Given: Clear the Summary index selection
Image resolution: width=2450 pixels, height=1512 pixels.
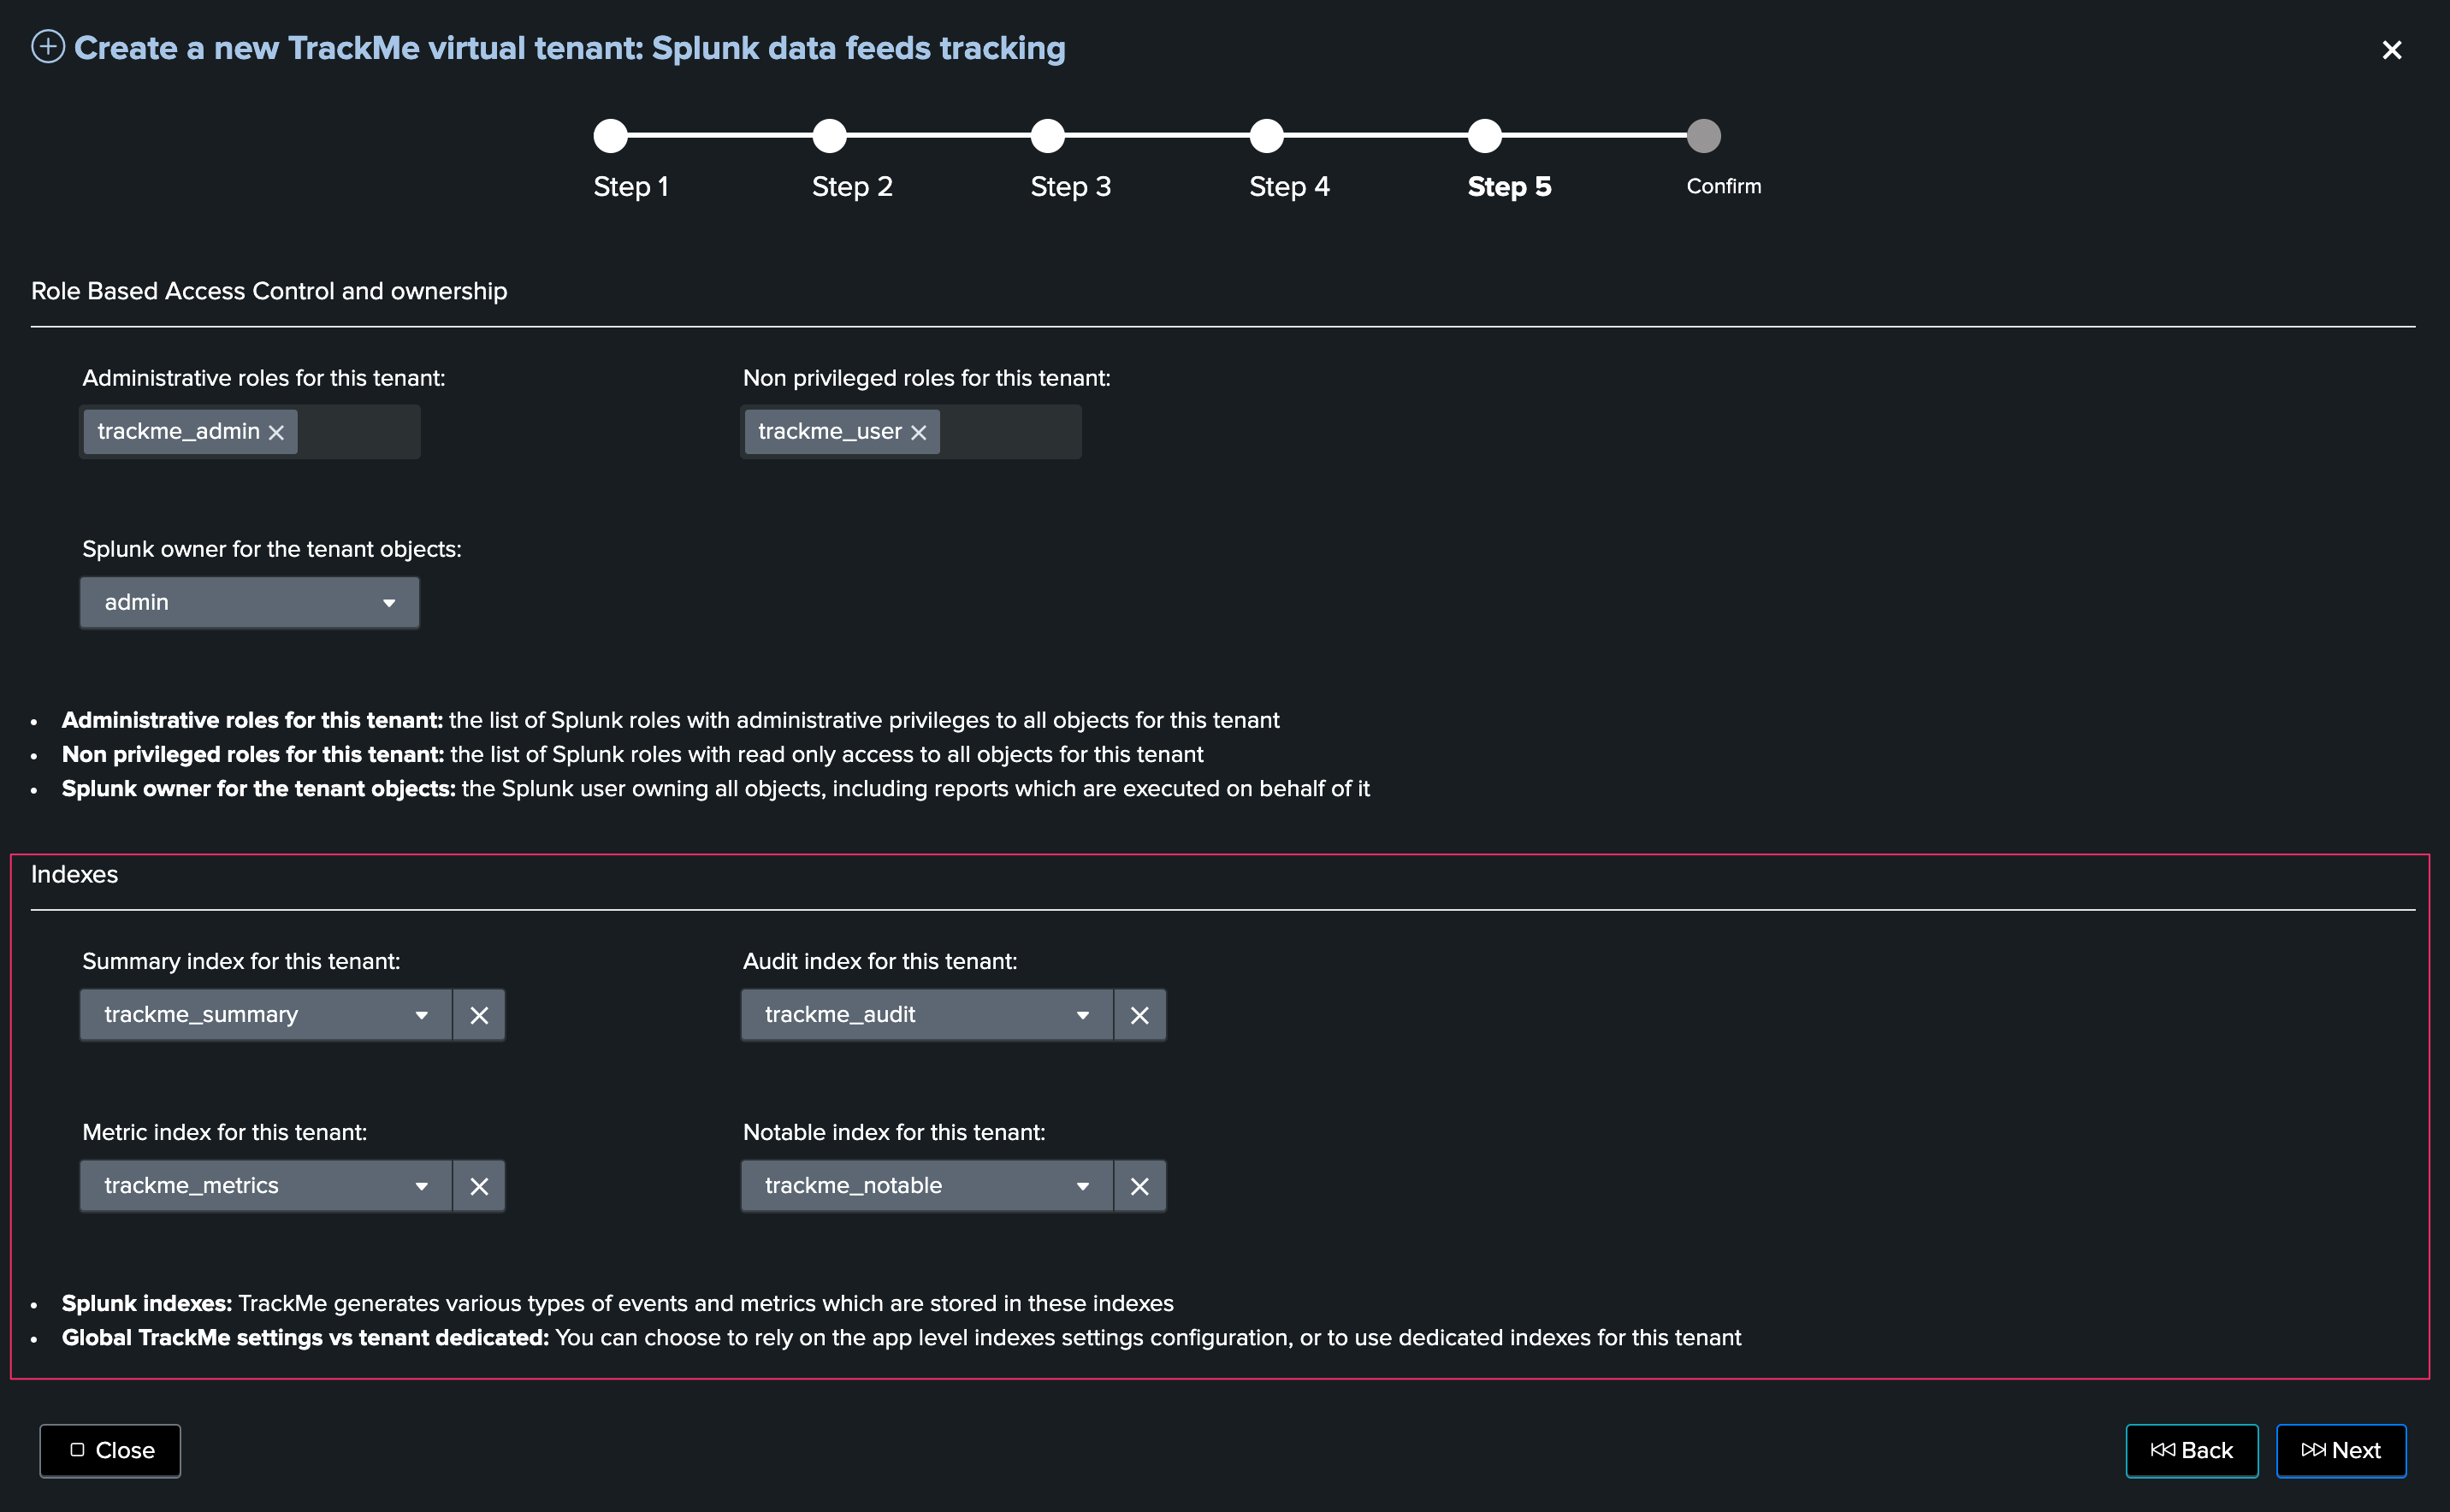Looking at the screenshot, I should coord(479,1015).
